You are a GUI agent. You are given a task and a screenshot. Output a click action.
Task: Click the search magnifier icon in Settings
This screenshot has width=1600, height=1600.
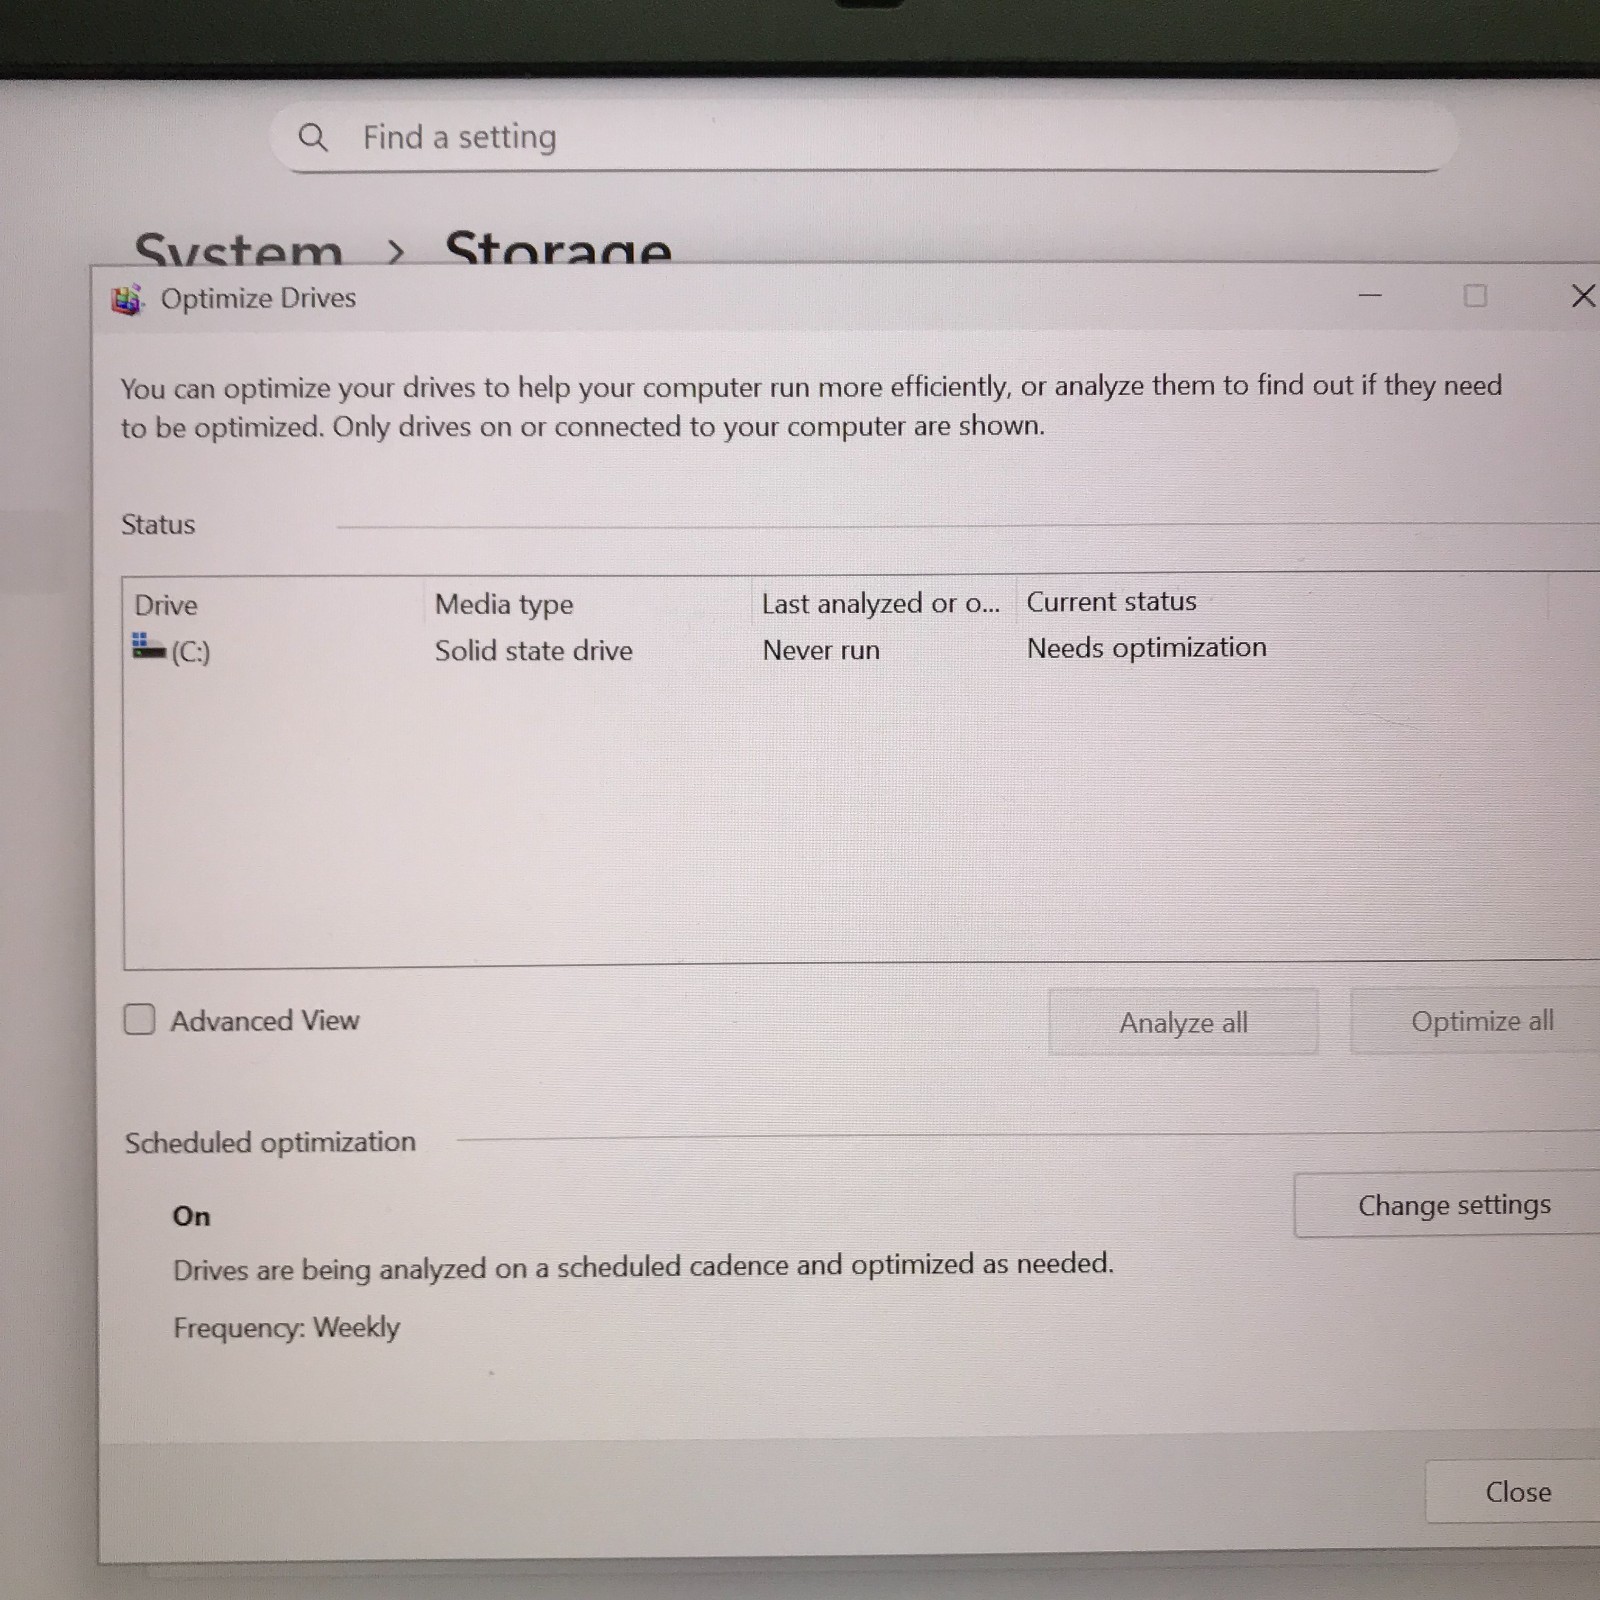point(313,137)
